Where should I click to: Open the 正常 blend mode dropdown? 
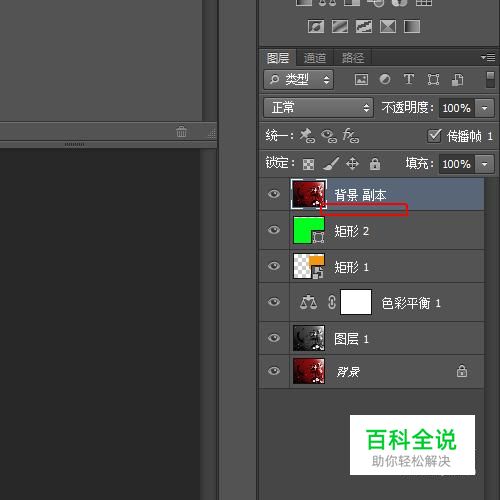coord(318,108)
